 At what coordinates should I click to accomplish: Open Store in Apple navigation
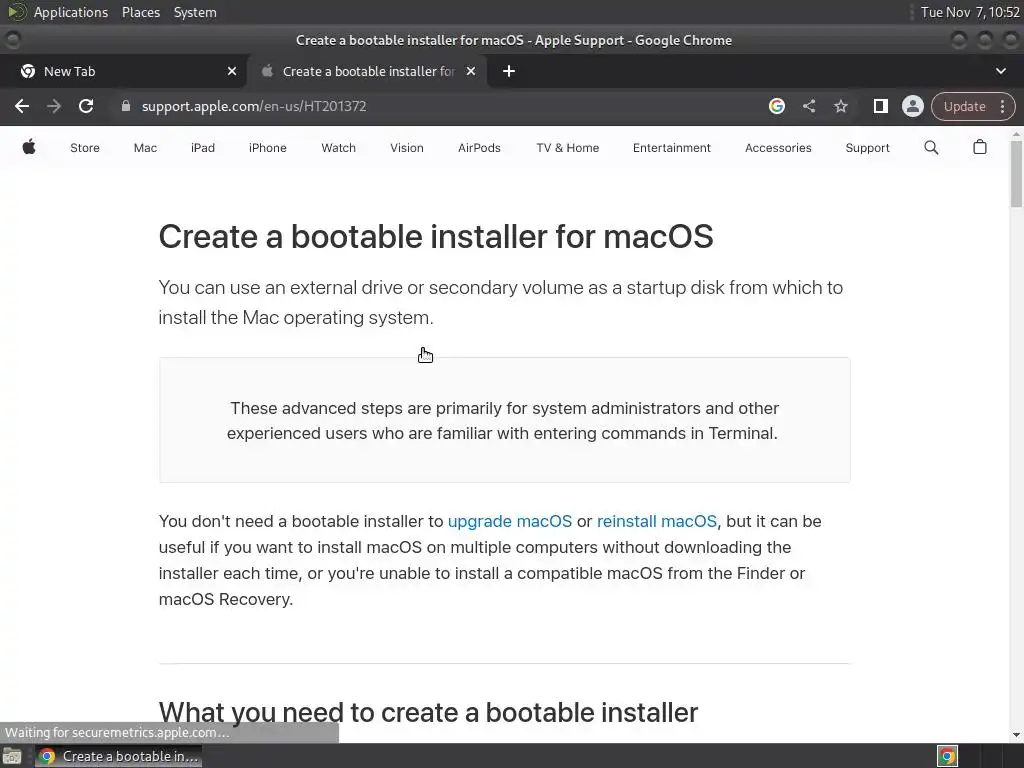(85, 148)
